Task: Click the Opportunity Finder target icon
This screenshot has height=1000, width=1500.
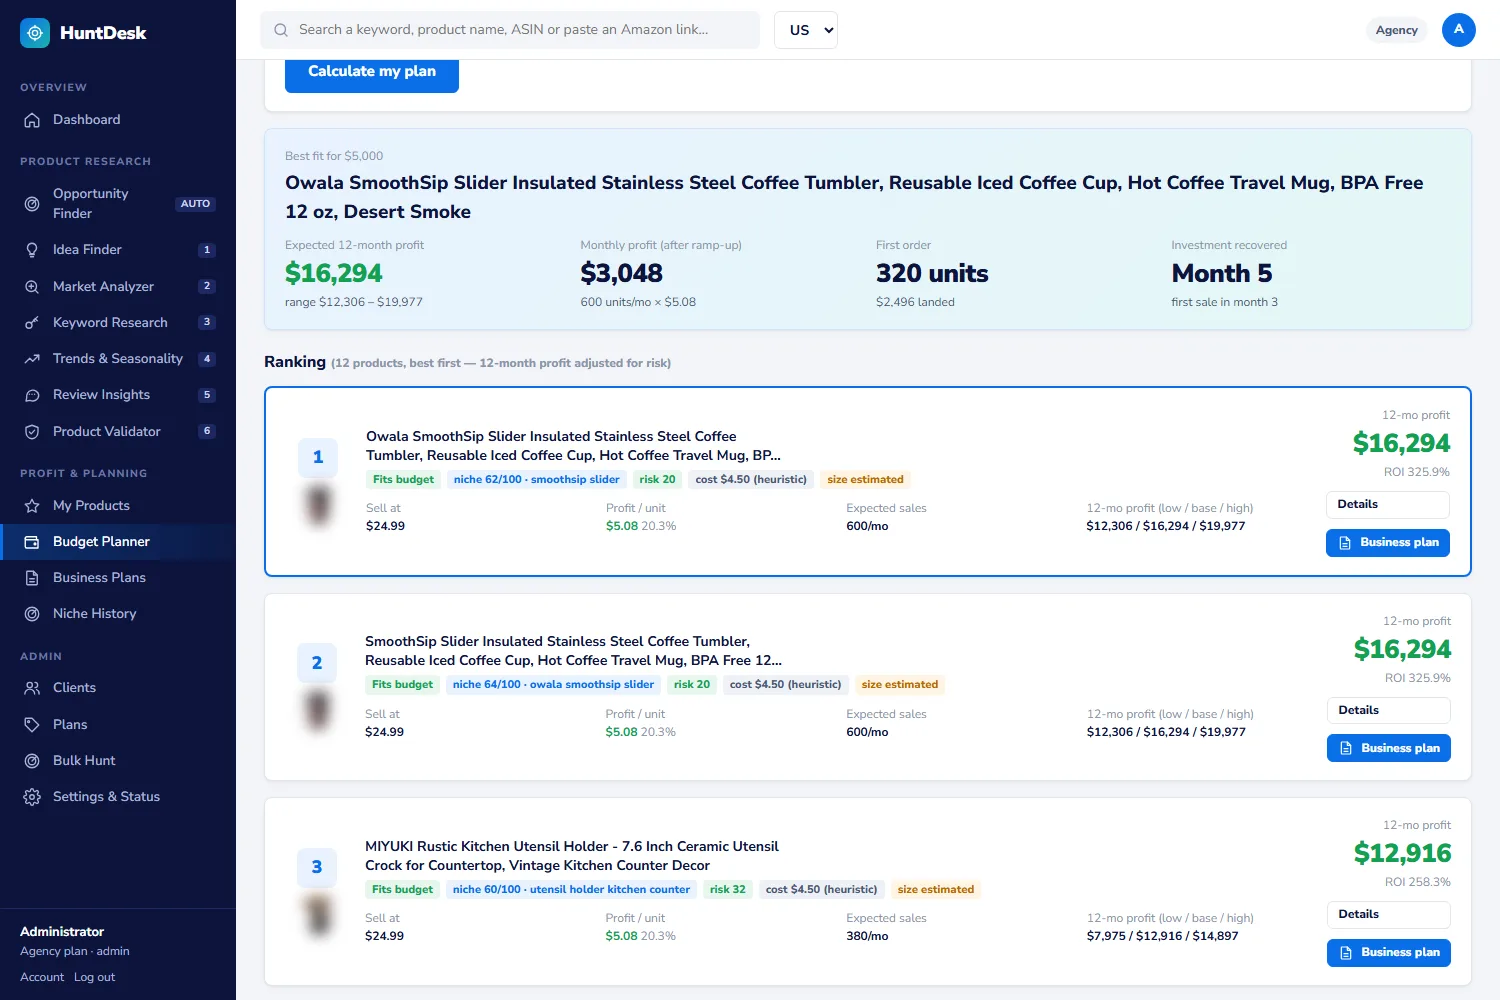Action: pos(32,204)
